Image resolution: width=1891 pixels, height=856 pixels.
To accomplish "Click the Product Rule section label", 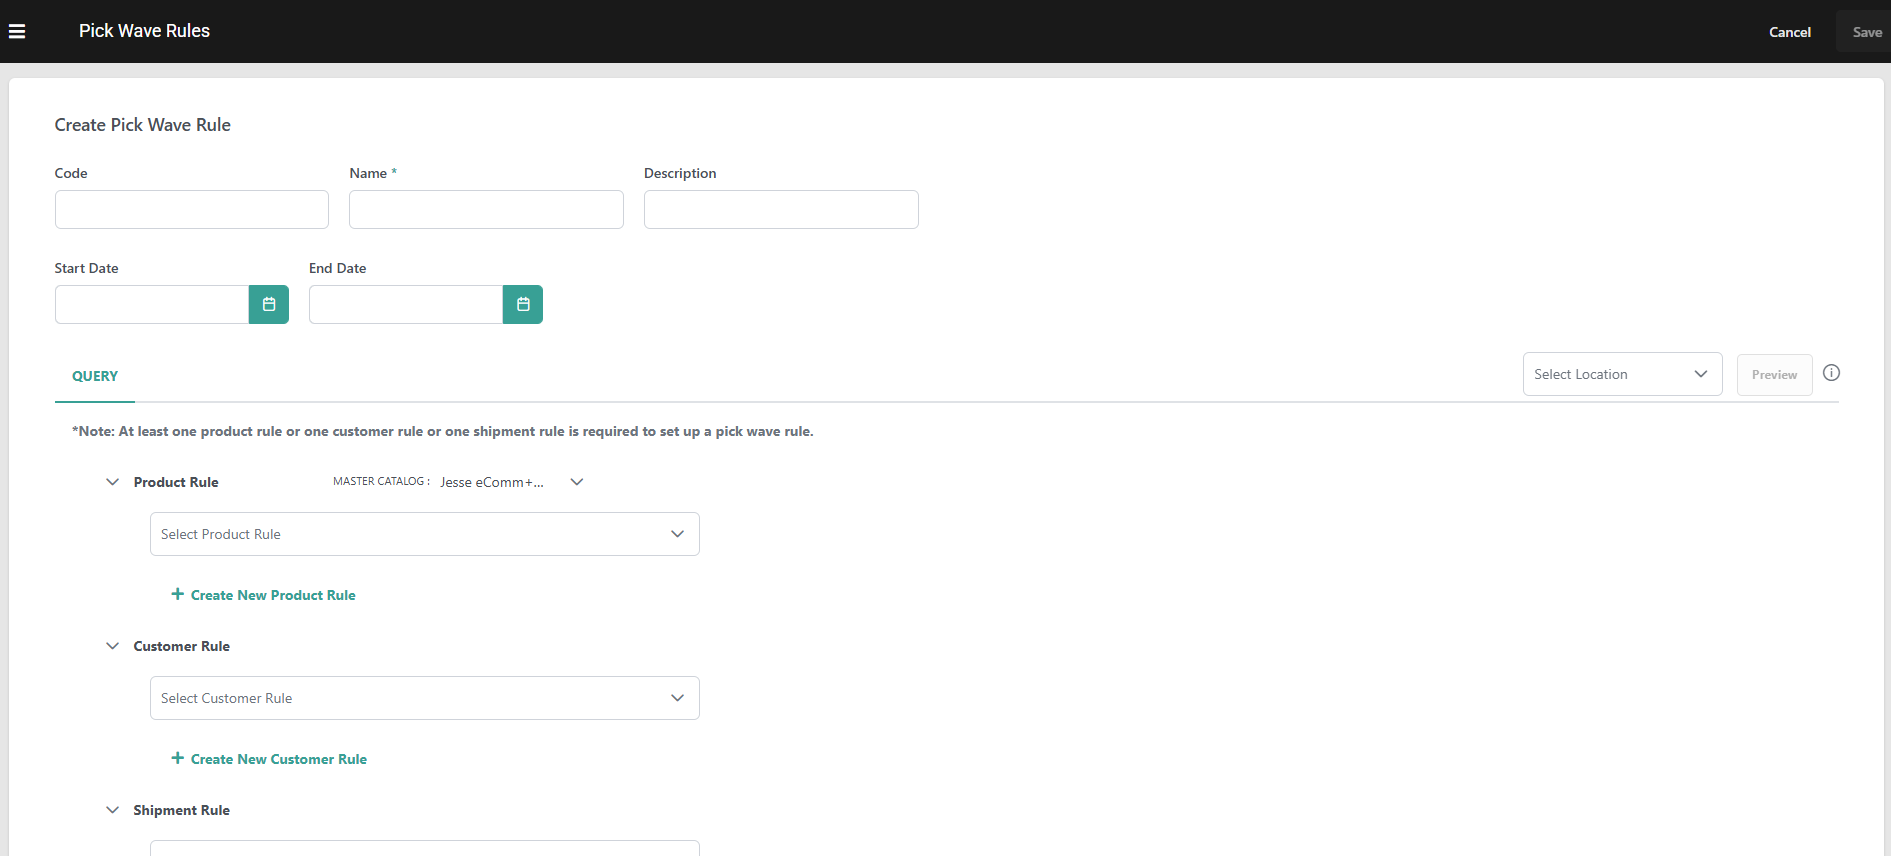I will coord(176,482).
